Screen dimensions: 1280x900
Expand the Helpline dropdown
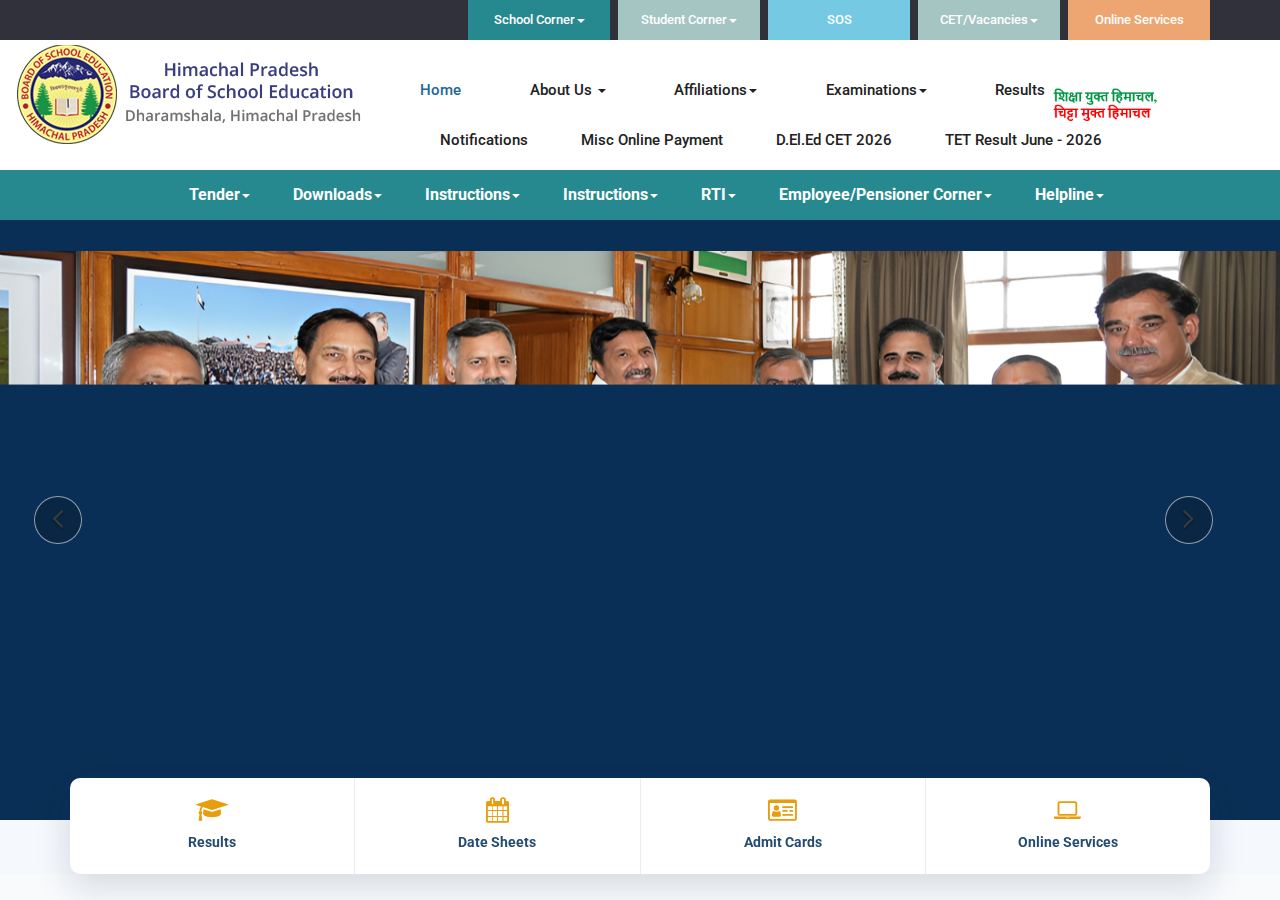coord(1069,195)
